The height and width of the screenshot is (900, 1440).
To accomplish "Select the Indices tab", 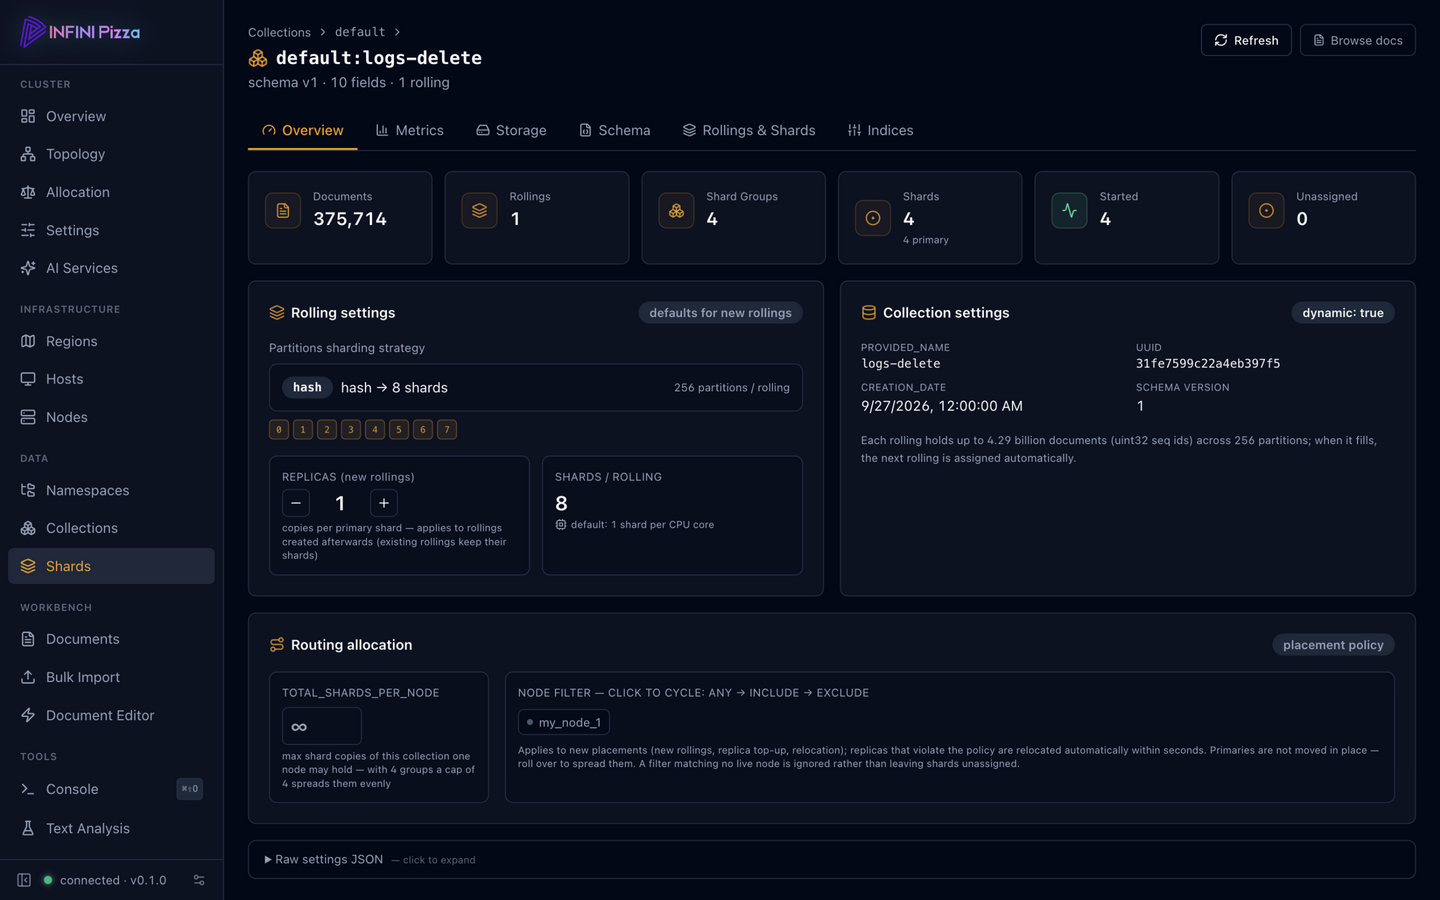I will coord(881,130).
